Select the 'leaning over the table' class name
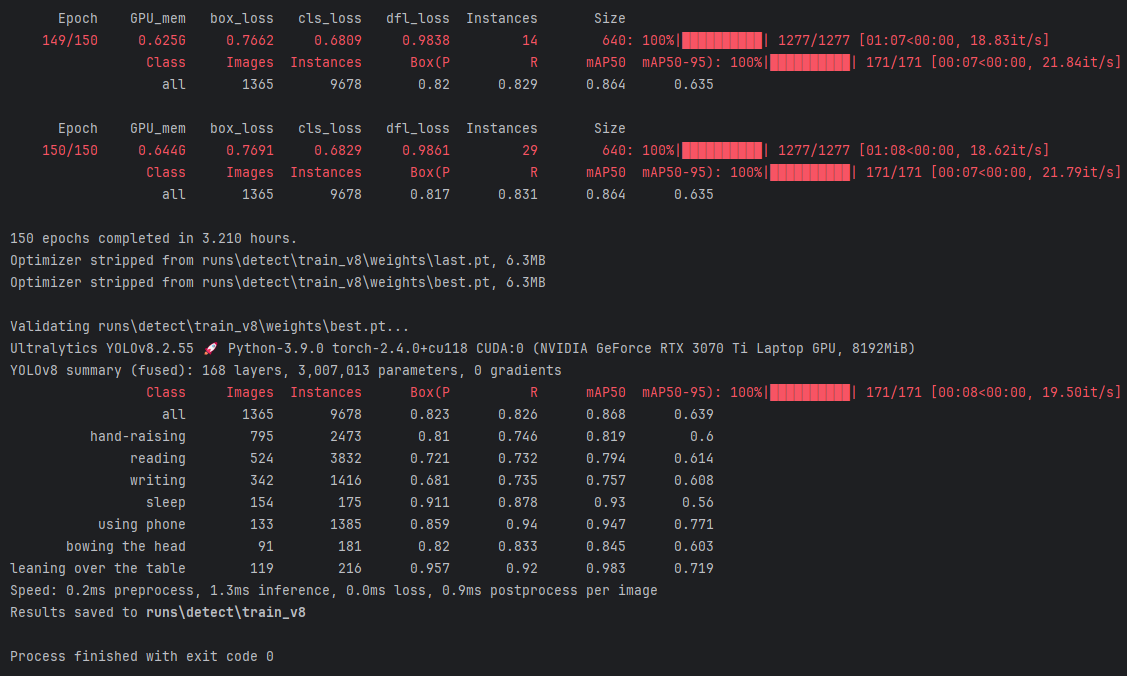This screenshot has height=676, width=1127. click(98, 568)
